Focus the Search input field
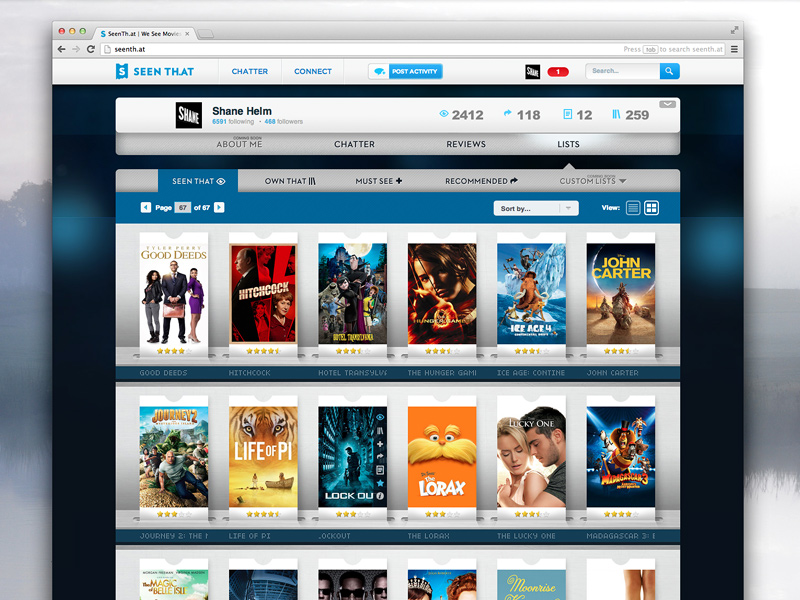800x600 pixels. tap(622, 71)
